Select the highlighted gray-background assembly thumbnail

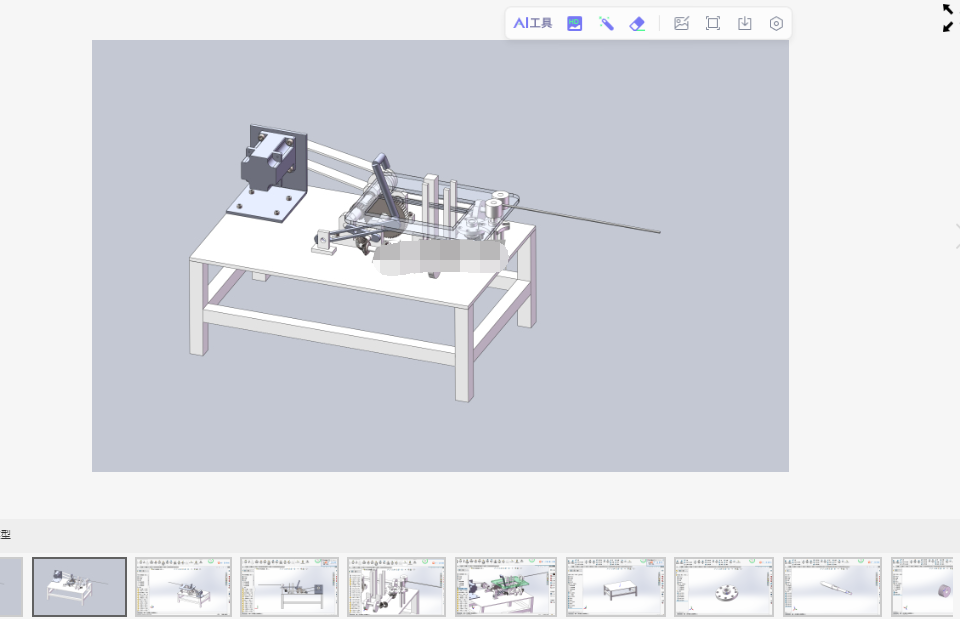pos(80,587)
